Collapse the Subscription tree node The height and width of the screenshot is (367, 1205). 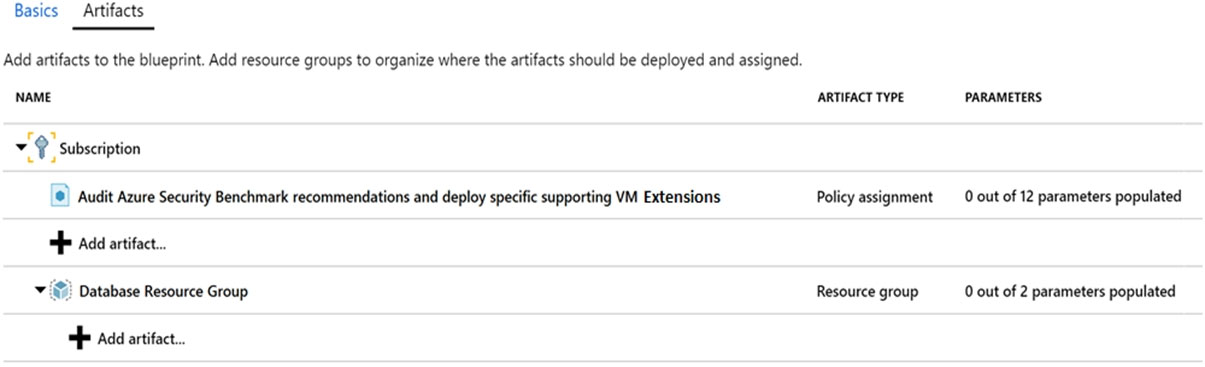(22, 148)
